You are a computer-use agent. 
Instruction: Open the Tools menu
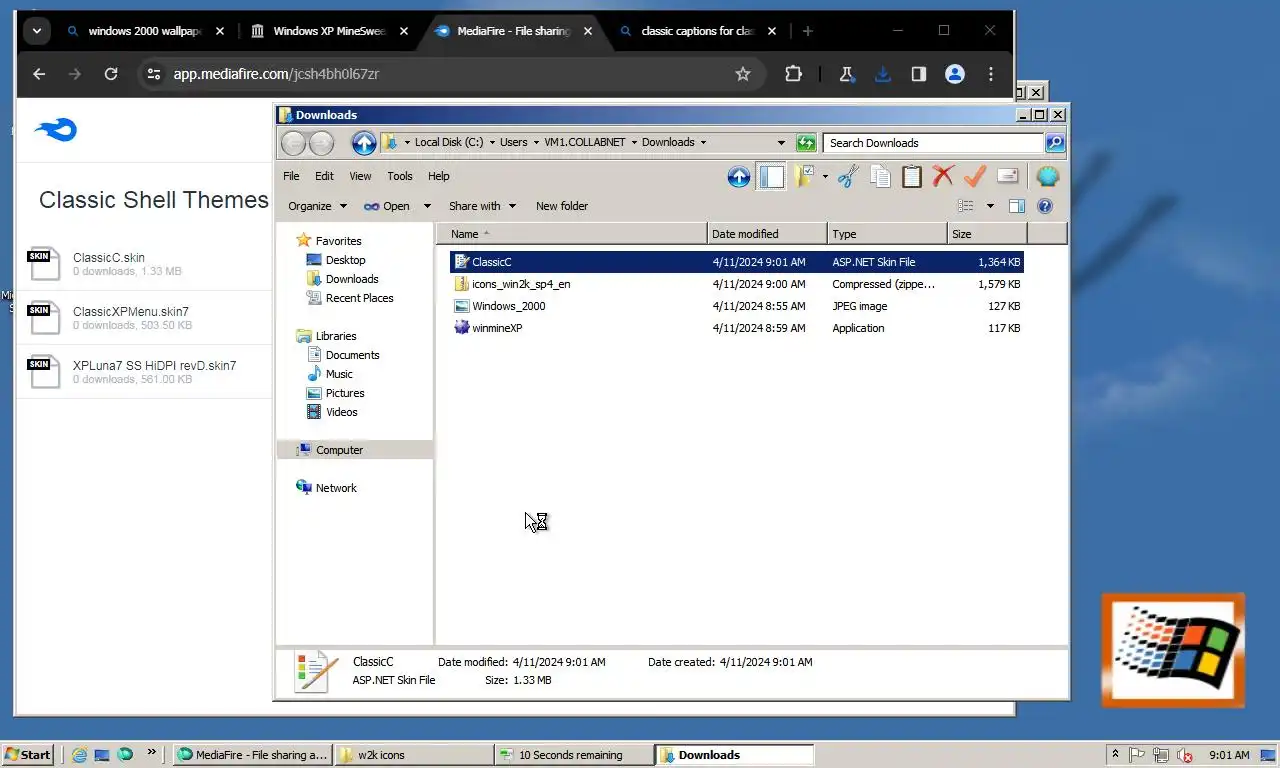click(x=400, y=176)
